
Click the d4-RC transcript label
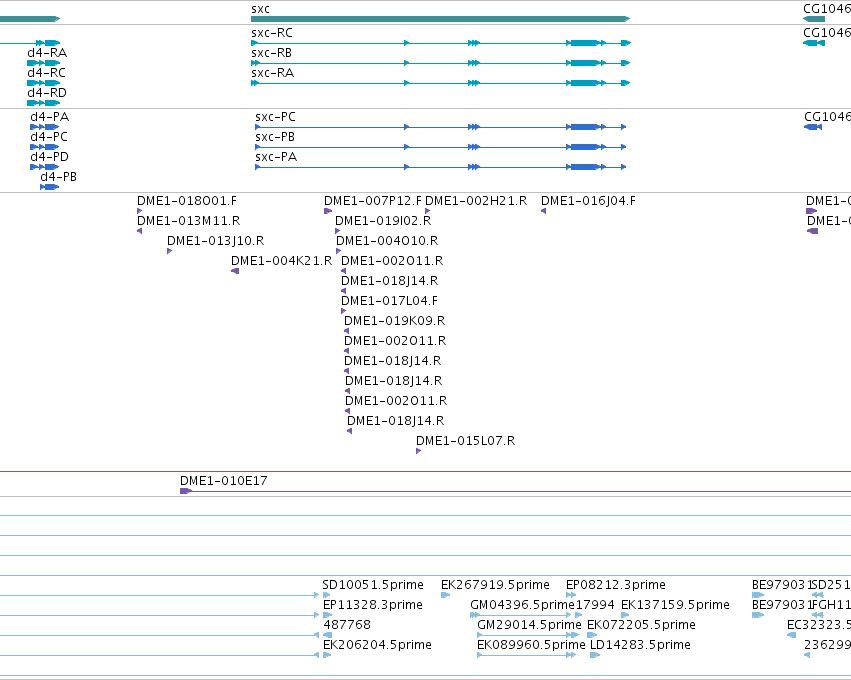coord(47,73)
